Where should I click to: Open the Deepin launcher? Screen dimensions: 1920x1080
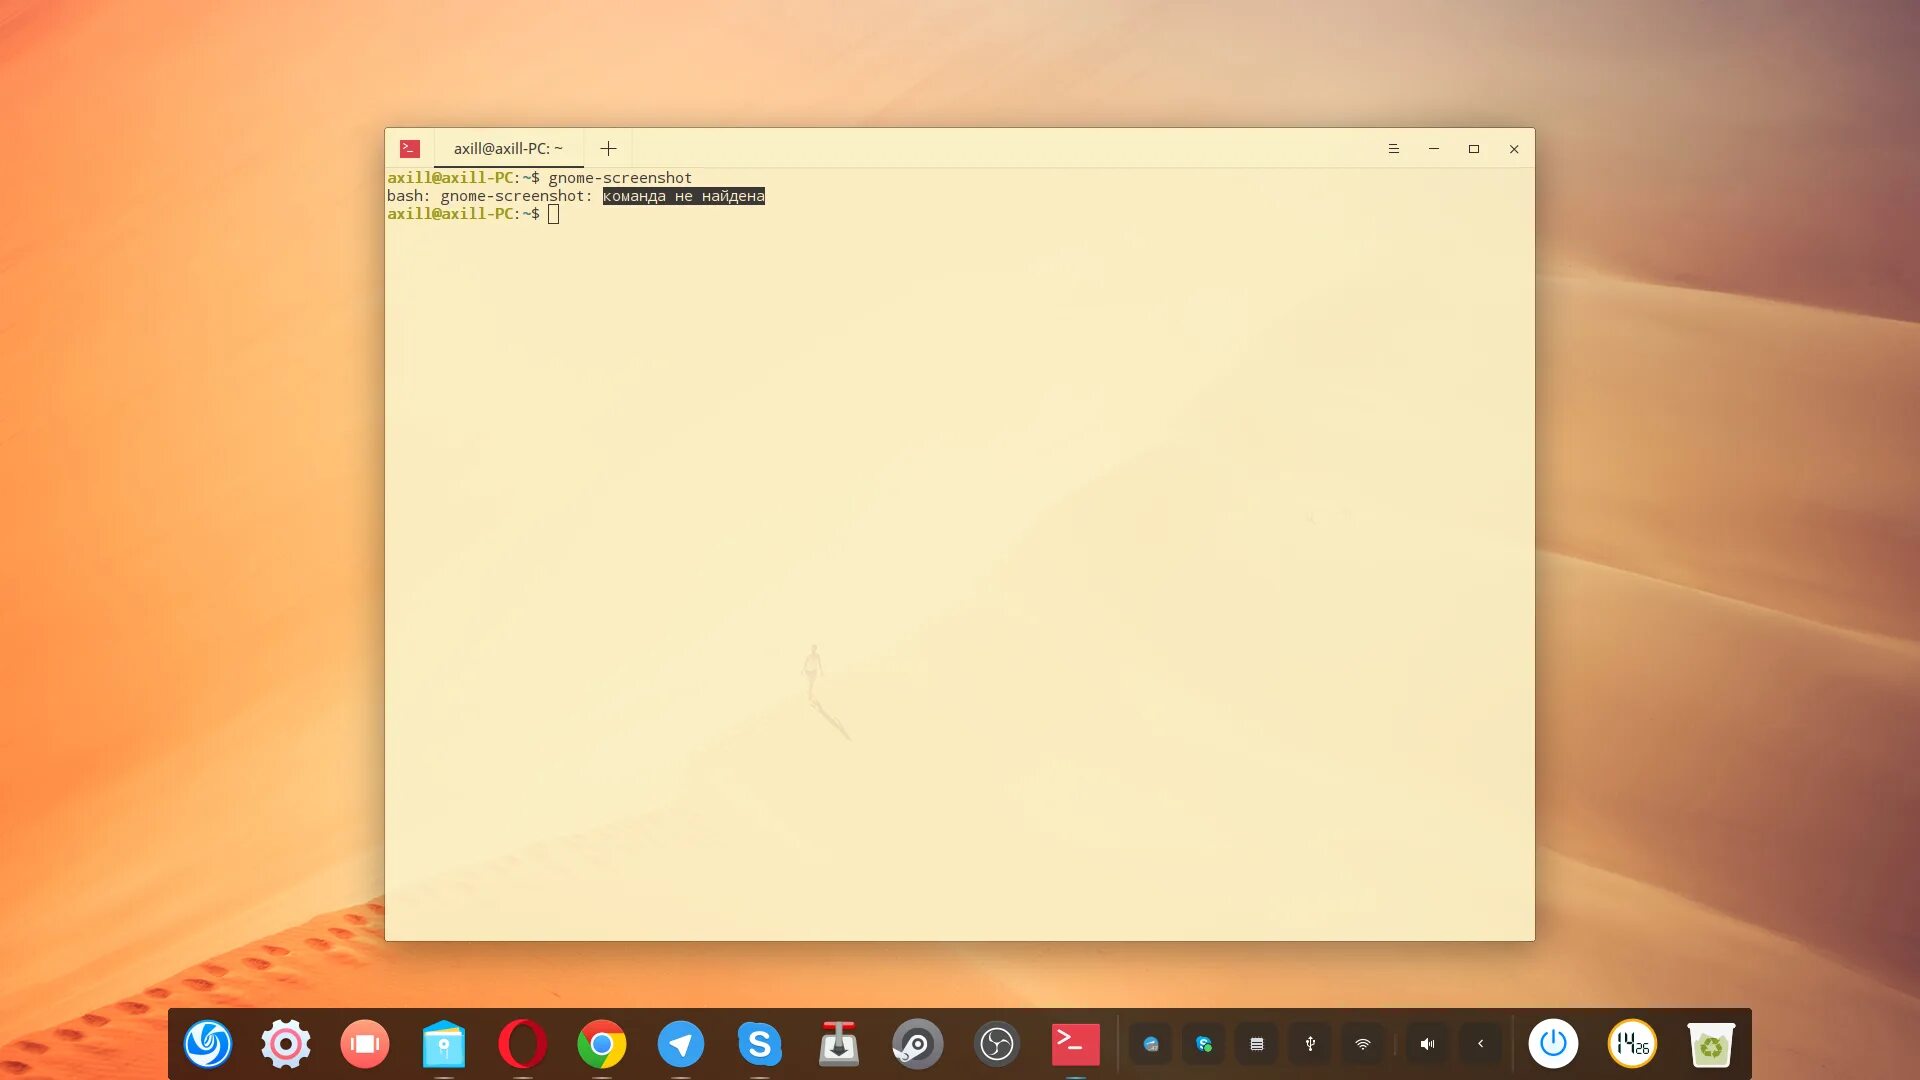(208, 1044)
